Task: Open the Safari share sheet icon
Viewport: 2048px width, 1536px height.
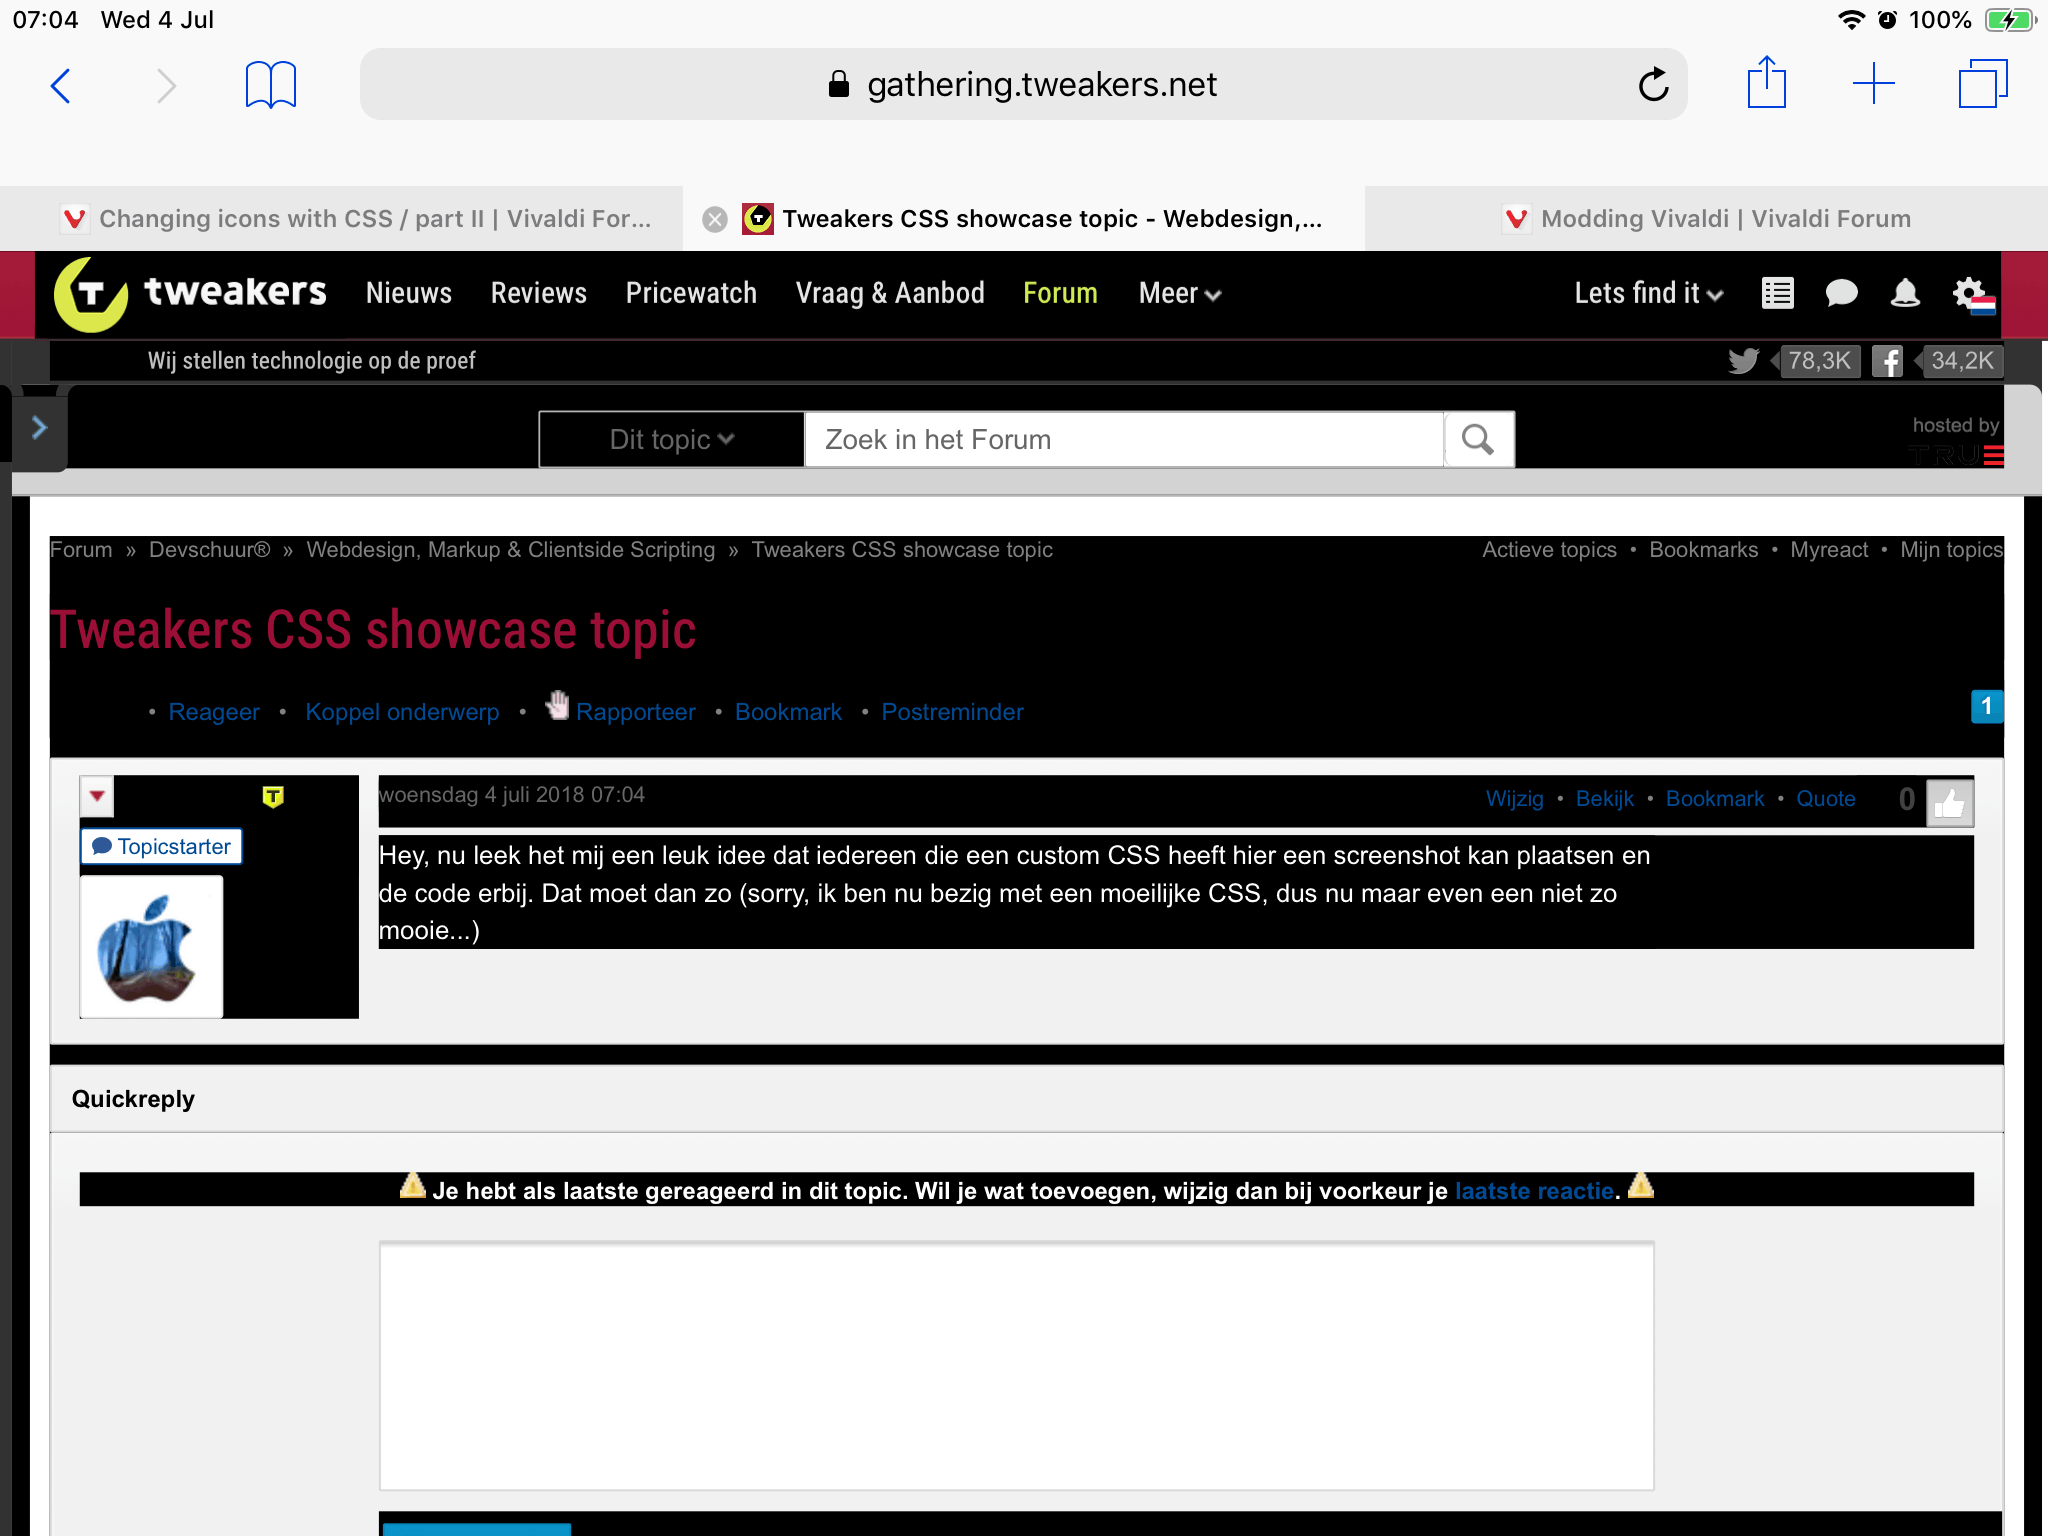Action: tap(1766, 83)
